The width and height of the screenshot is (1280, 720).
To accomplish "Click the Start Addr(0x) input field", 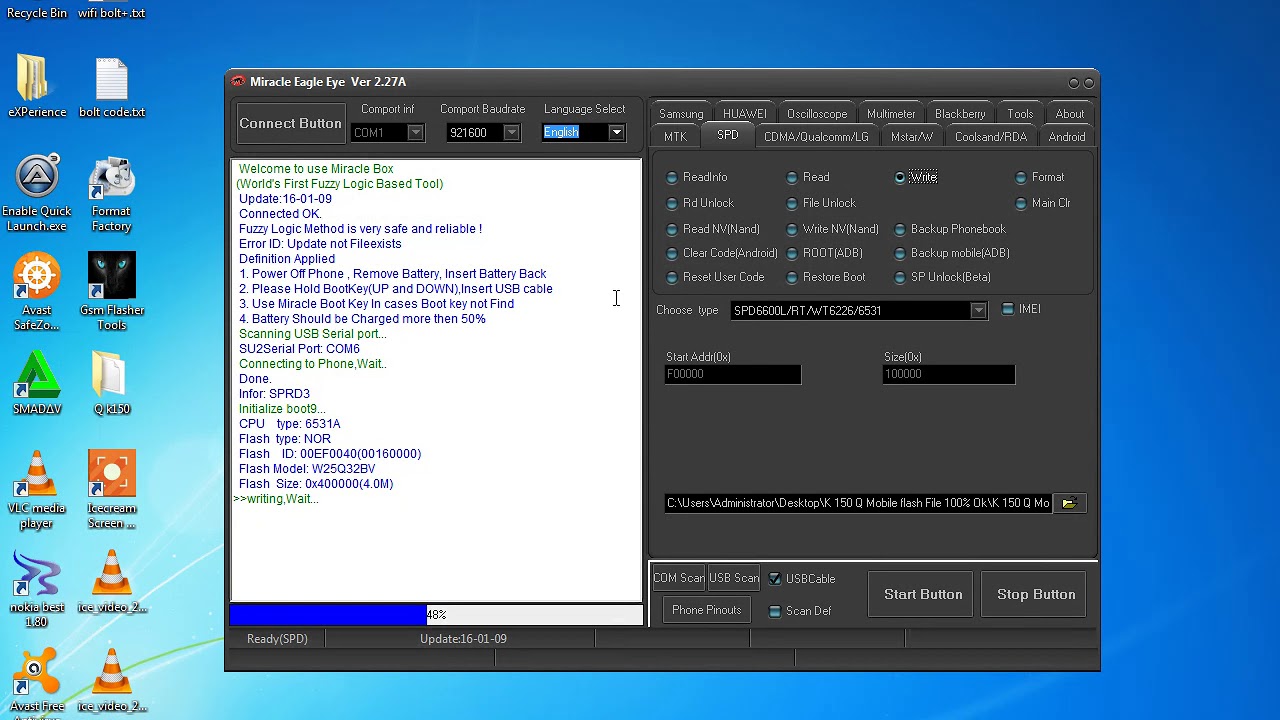I will tap(733, 374).
